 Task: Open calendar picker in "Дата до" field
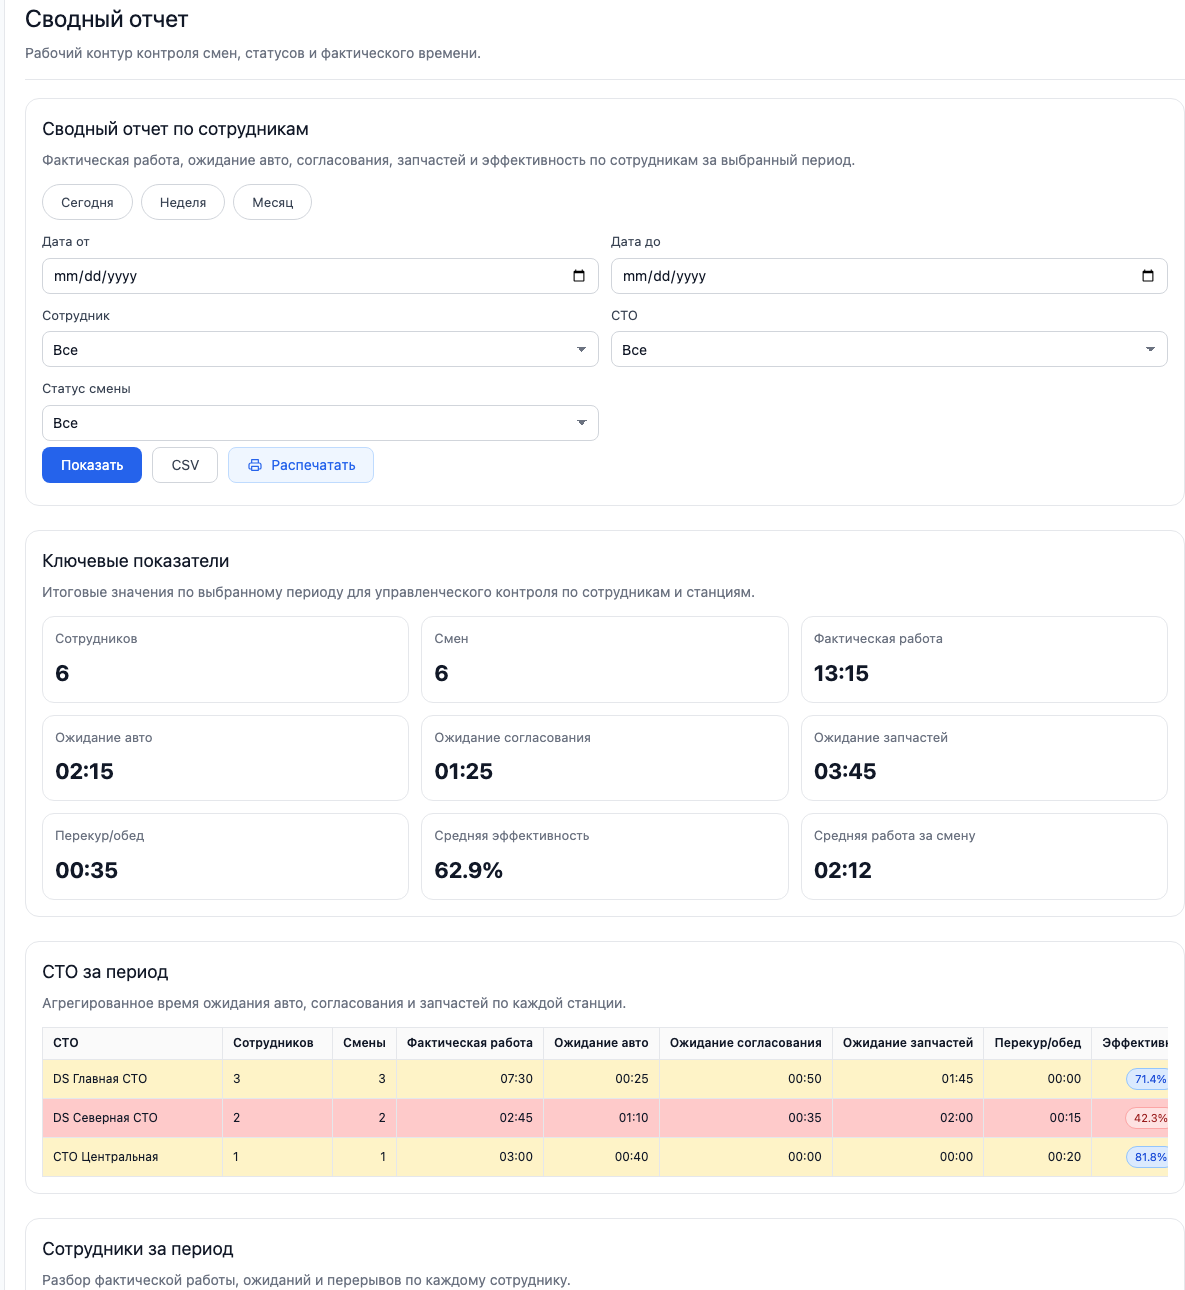pyautogui.click(x=1148, y=276)
